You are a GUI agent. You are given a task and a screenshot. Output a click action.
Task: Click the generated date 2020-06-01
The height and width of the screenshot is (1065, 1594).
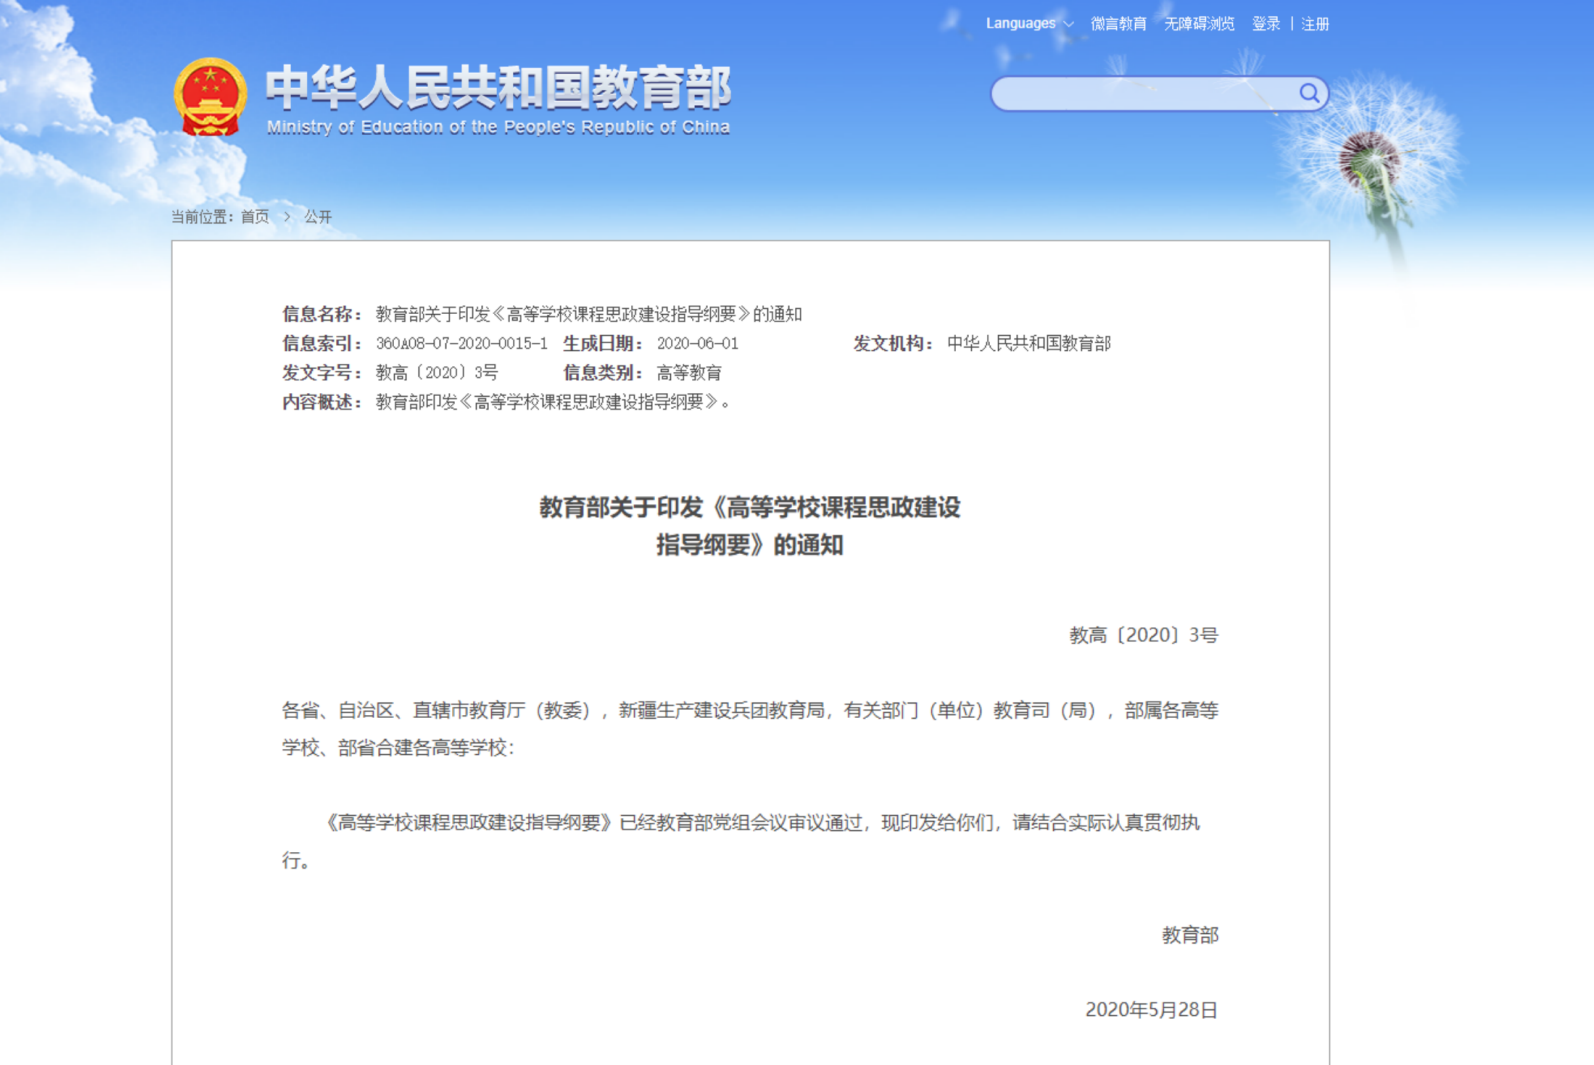[x=698, y=343]
